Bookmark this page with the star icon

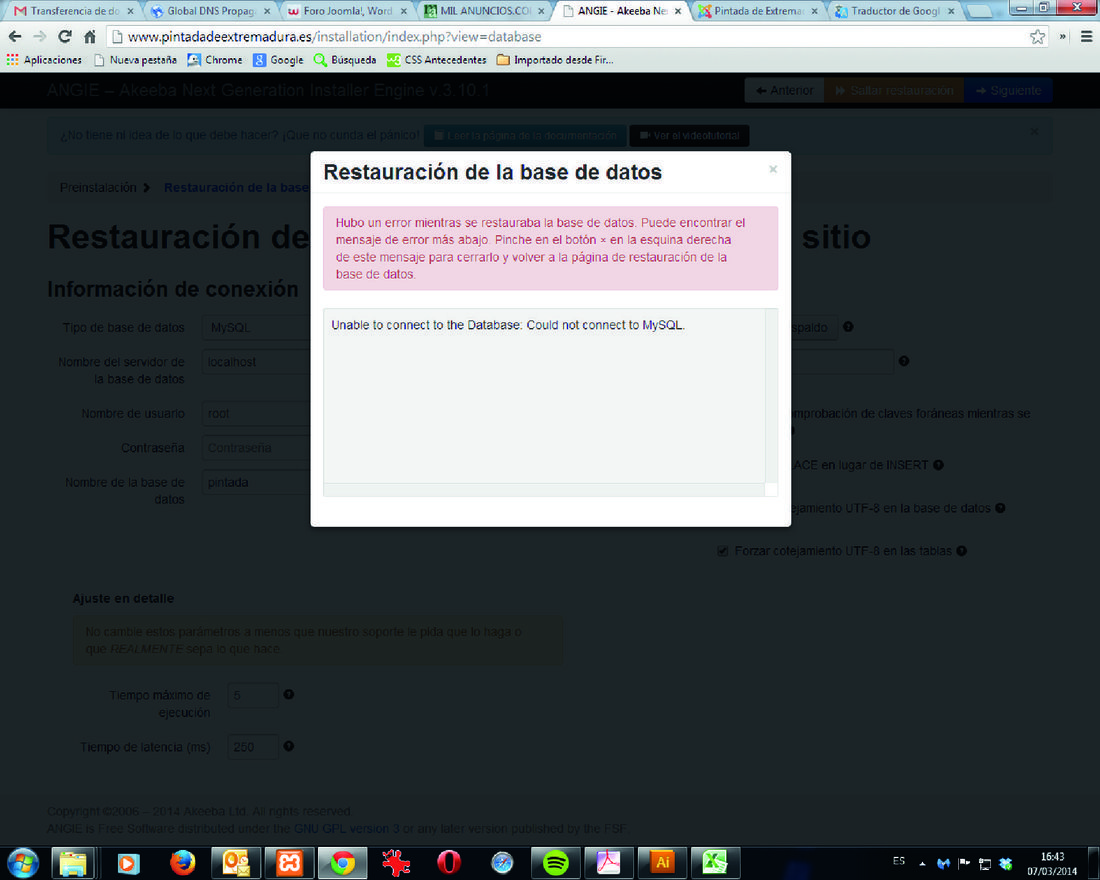click(x=1037, y=36)
